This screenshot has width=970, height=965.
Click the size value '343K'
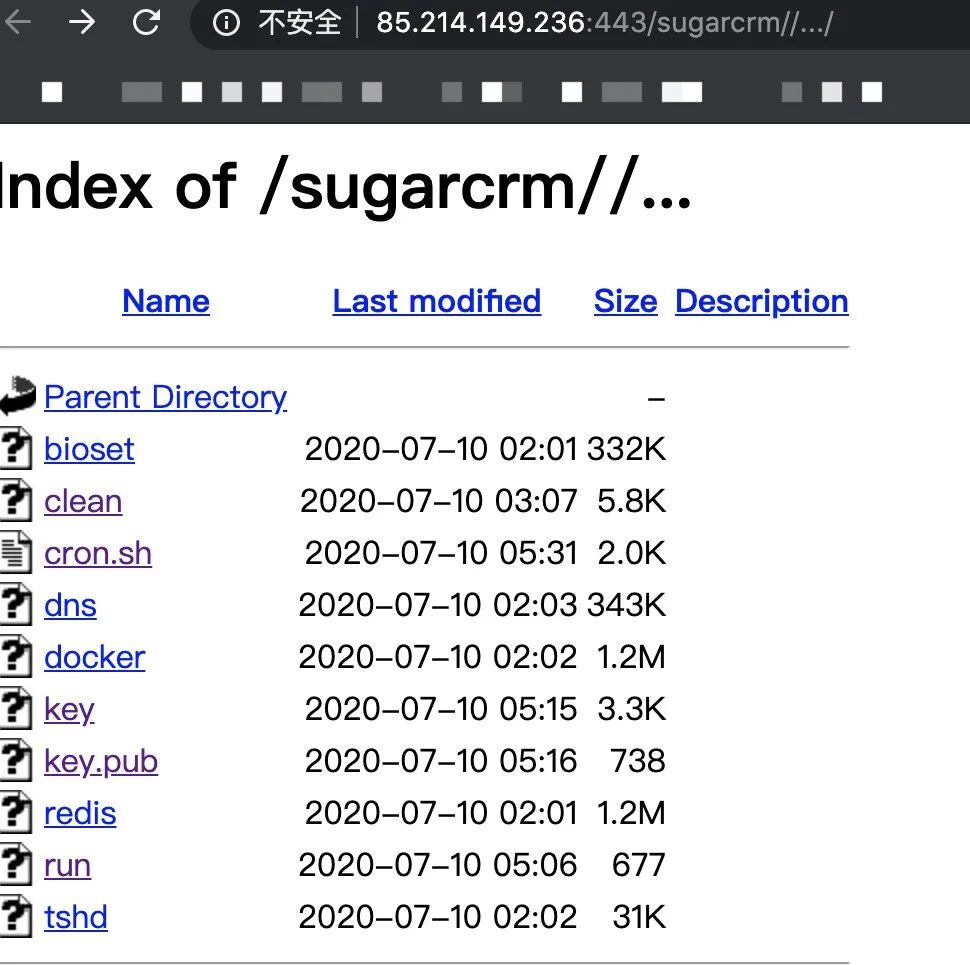(627, 605)
